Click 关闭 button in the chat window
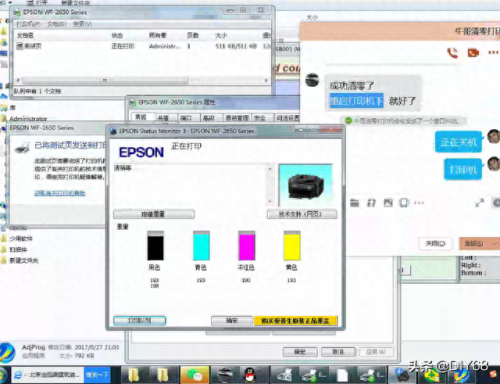500x384 pixels. [436, 244]
